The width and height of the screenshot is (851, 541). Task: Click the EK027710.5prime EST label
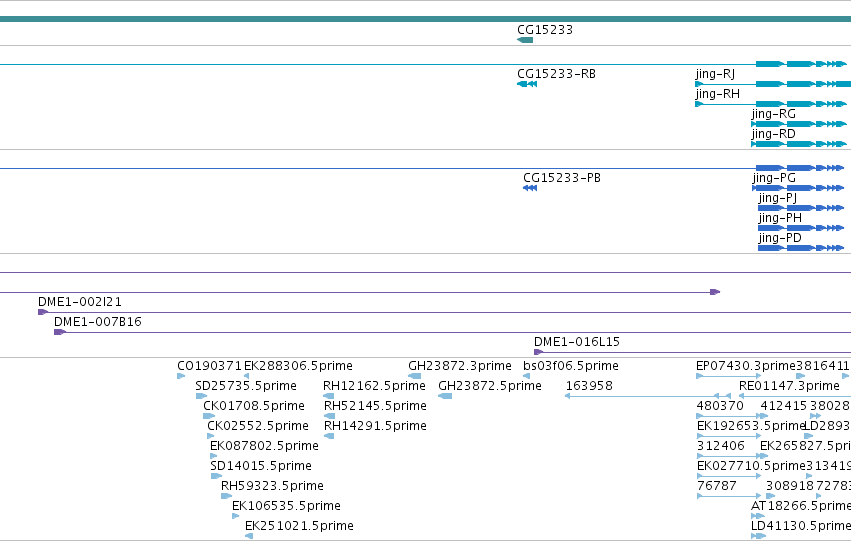[x=751, y=467]
